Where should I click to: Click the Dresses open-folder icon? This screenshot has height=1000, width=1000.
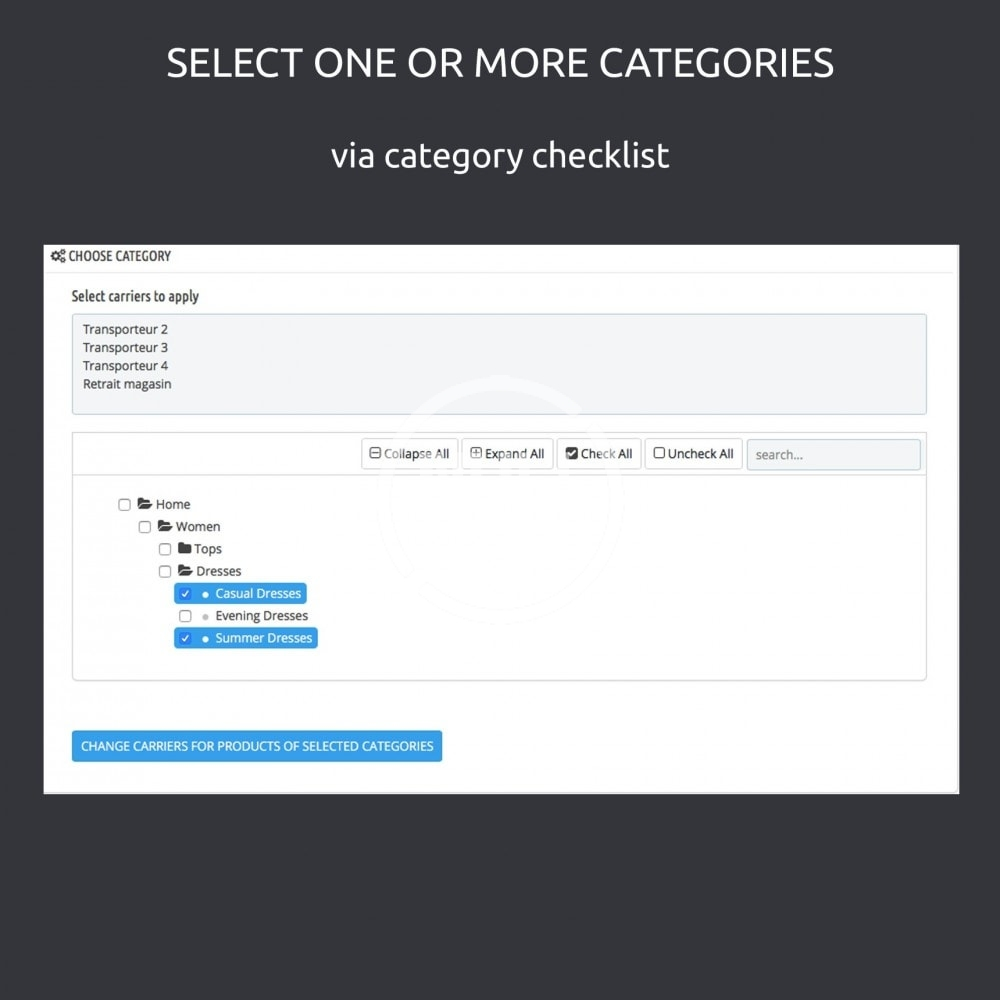pyautogui.click(x=185, y=571)
